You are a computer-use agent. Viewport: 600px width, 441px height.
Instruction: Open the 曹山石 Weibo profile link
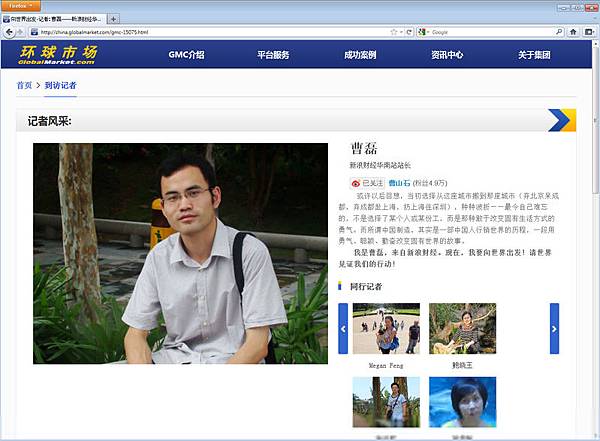click(399, 183)
